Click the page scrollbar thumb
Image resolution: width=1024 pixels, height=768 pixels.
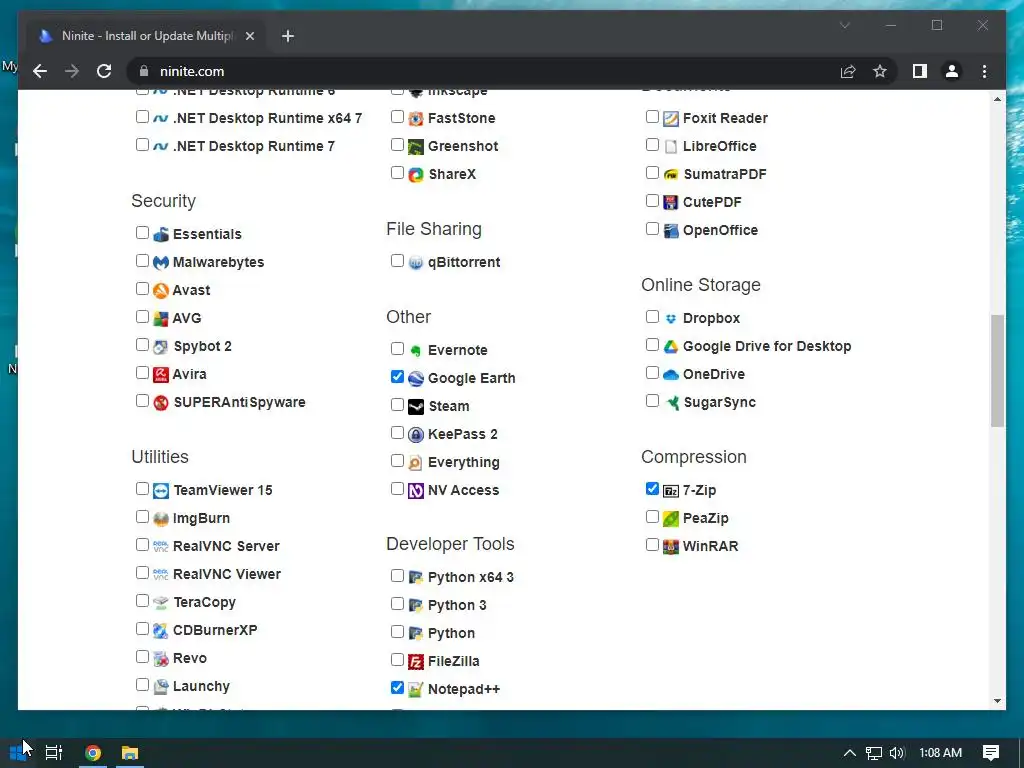[x=997, y=370]
